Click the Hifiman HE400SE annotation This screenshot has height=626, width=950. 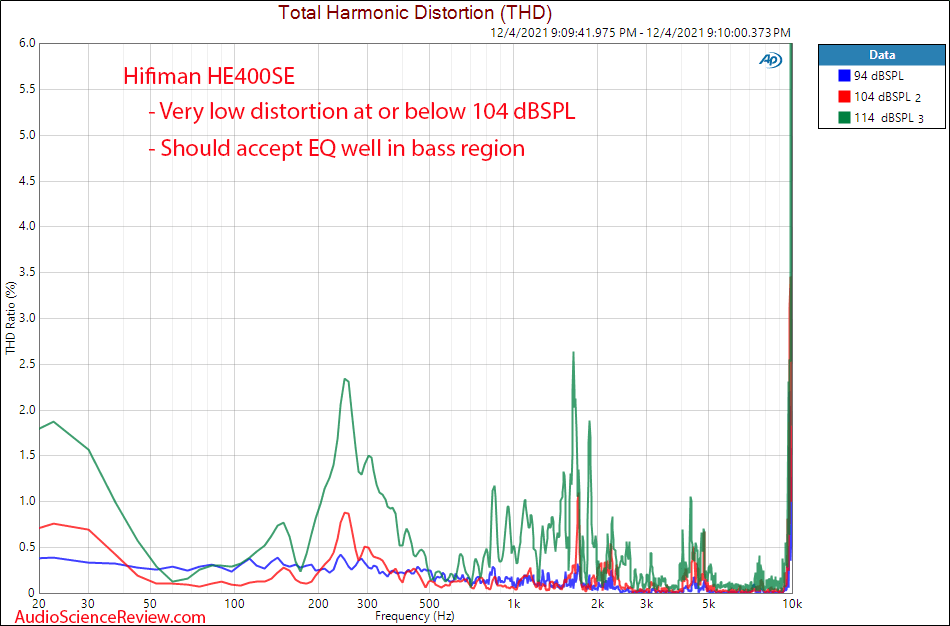pyautogui.click(x=209, y=76)
